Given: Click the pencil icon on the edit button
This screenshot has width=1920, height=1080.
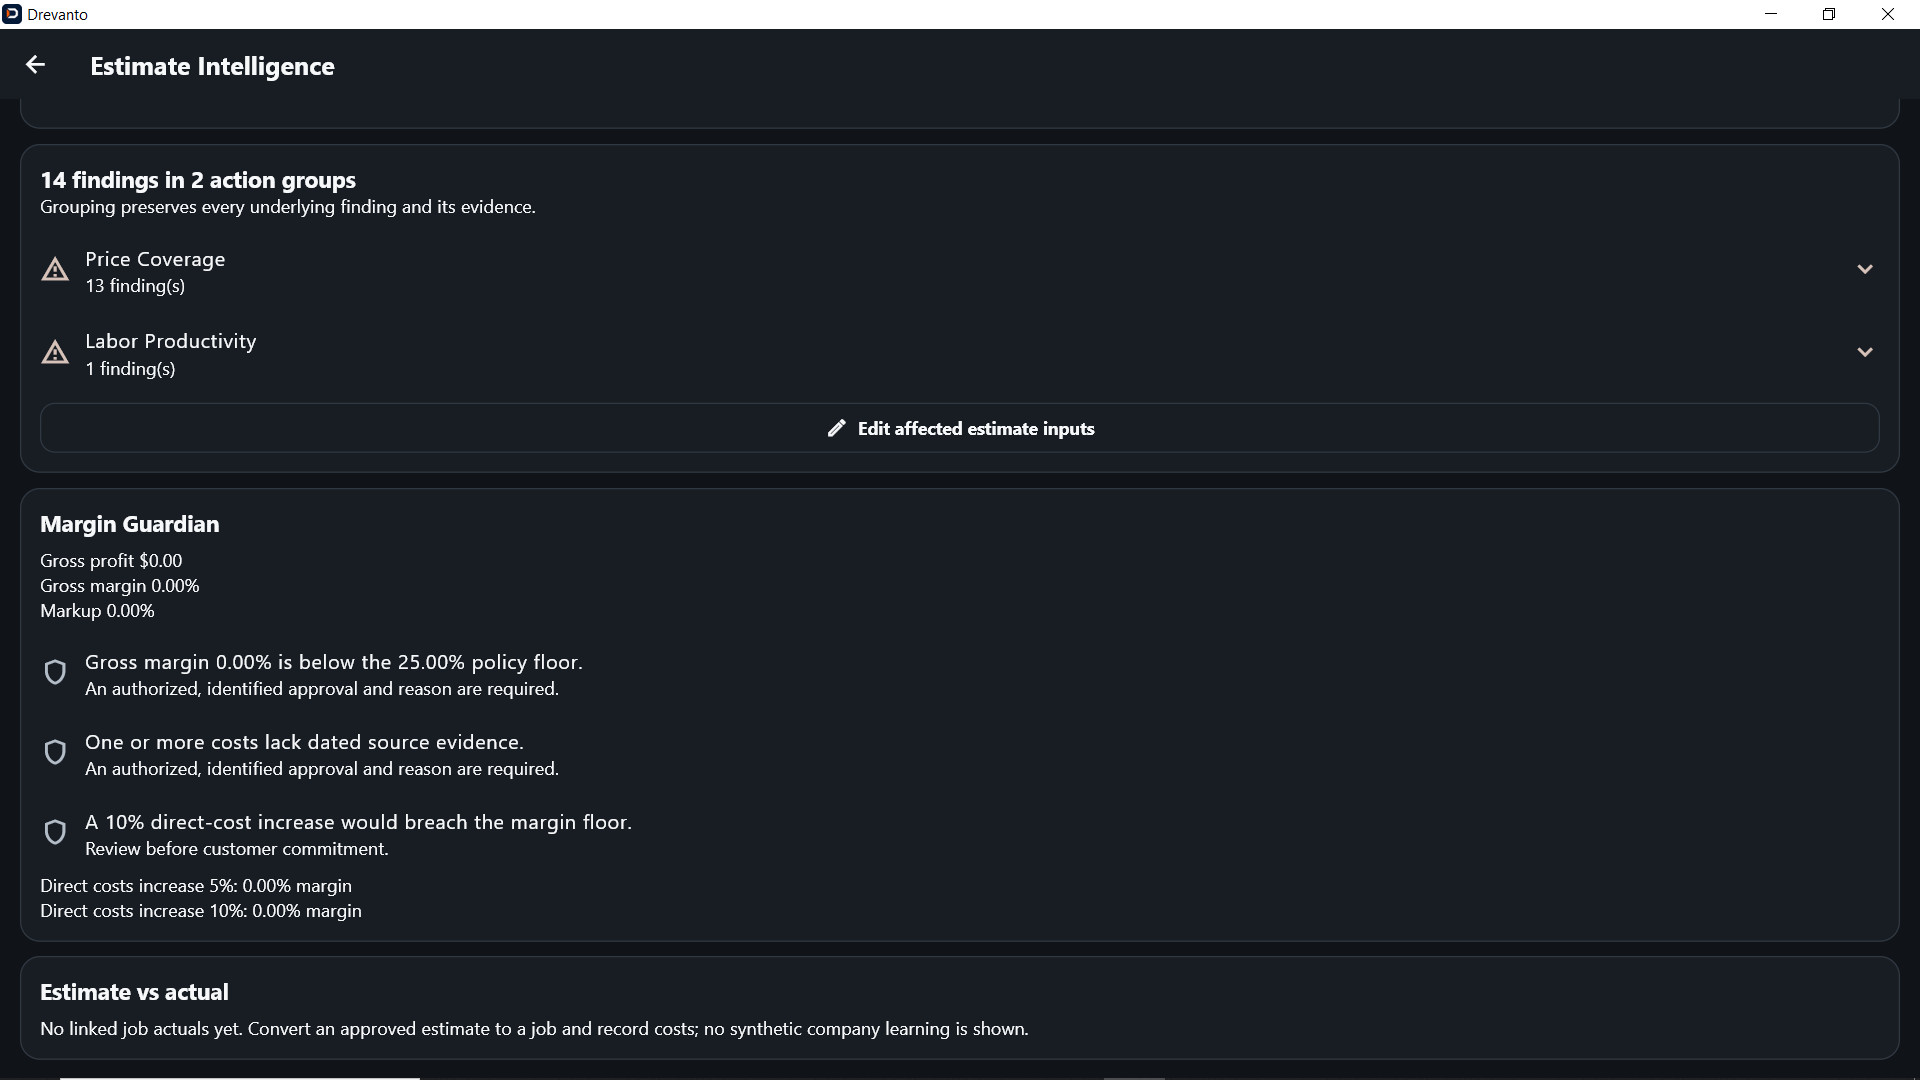Looking at the screenshot, I should click(x=836, y=428).
